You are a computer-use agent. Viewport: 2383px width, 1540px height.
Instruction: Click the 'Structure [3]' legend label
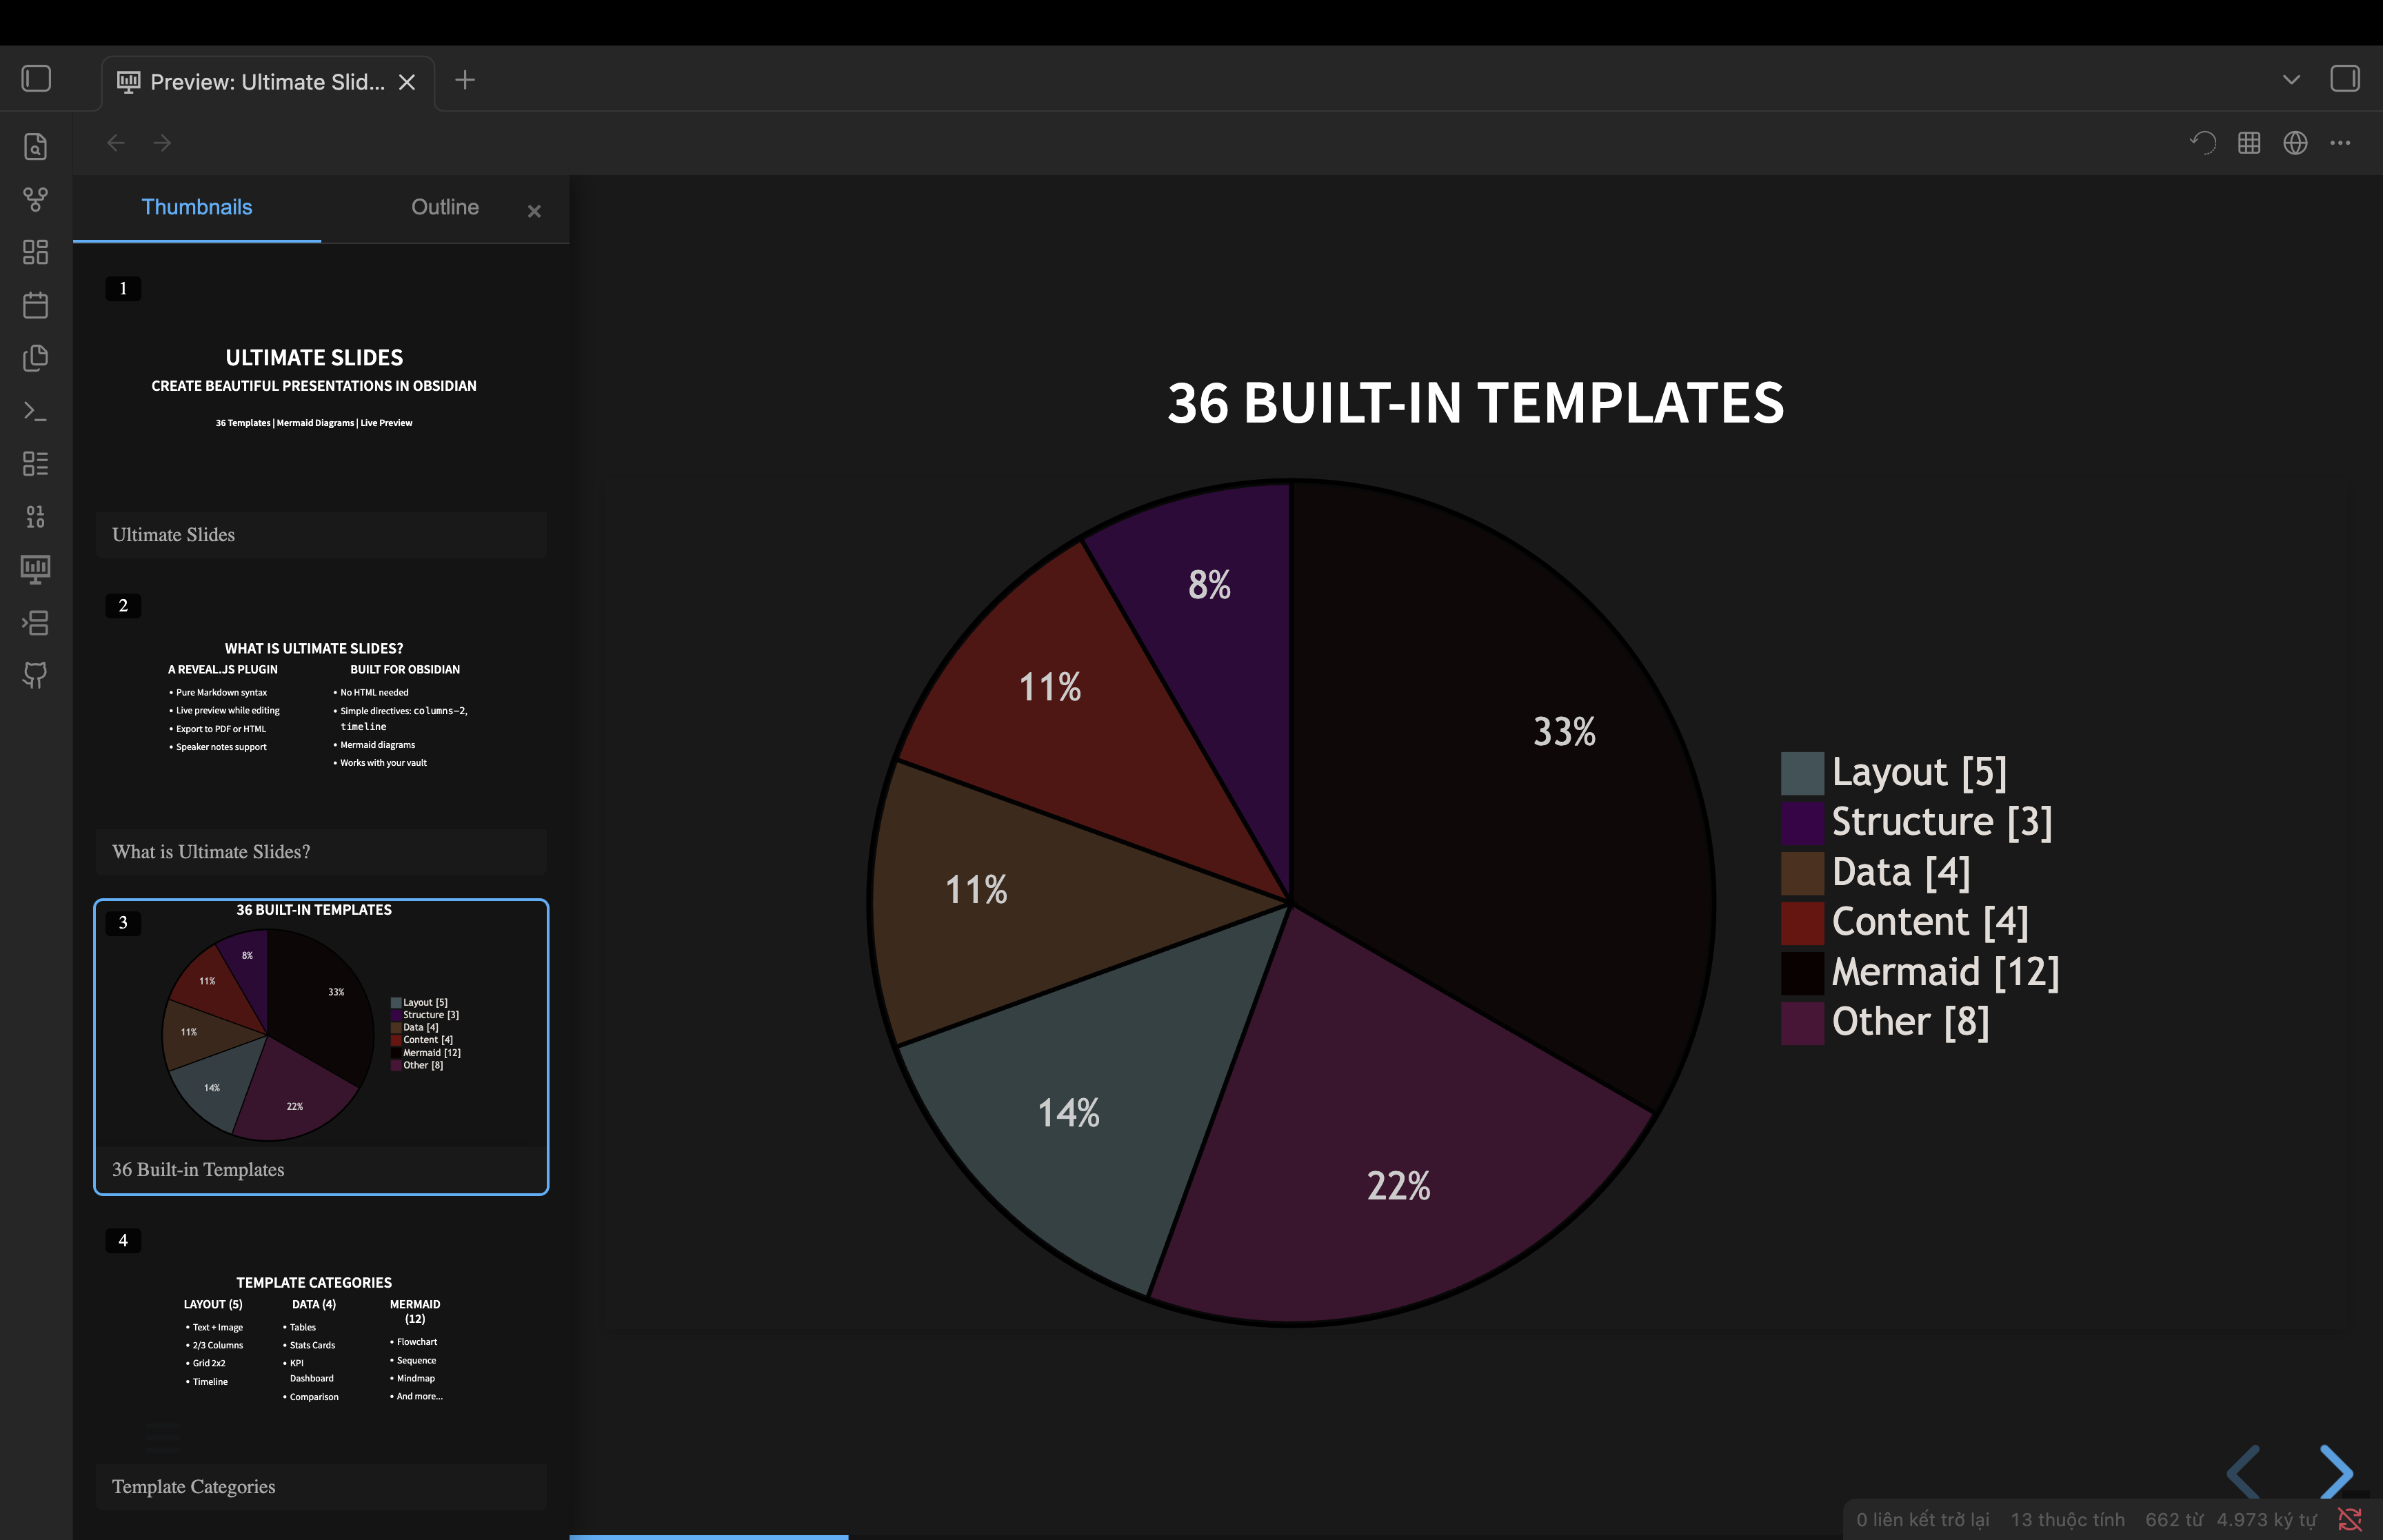click(1942, 823)
